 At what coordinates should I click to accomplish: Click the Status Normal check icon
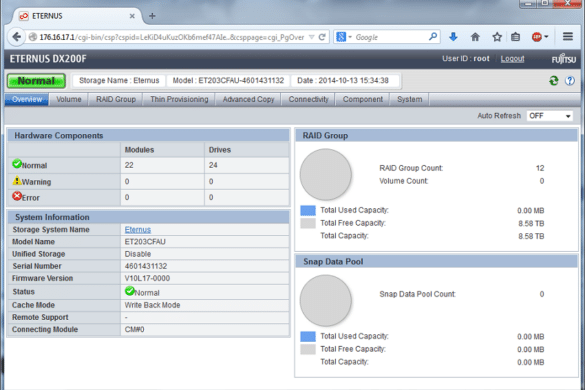tap(129, 291)
